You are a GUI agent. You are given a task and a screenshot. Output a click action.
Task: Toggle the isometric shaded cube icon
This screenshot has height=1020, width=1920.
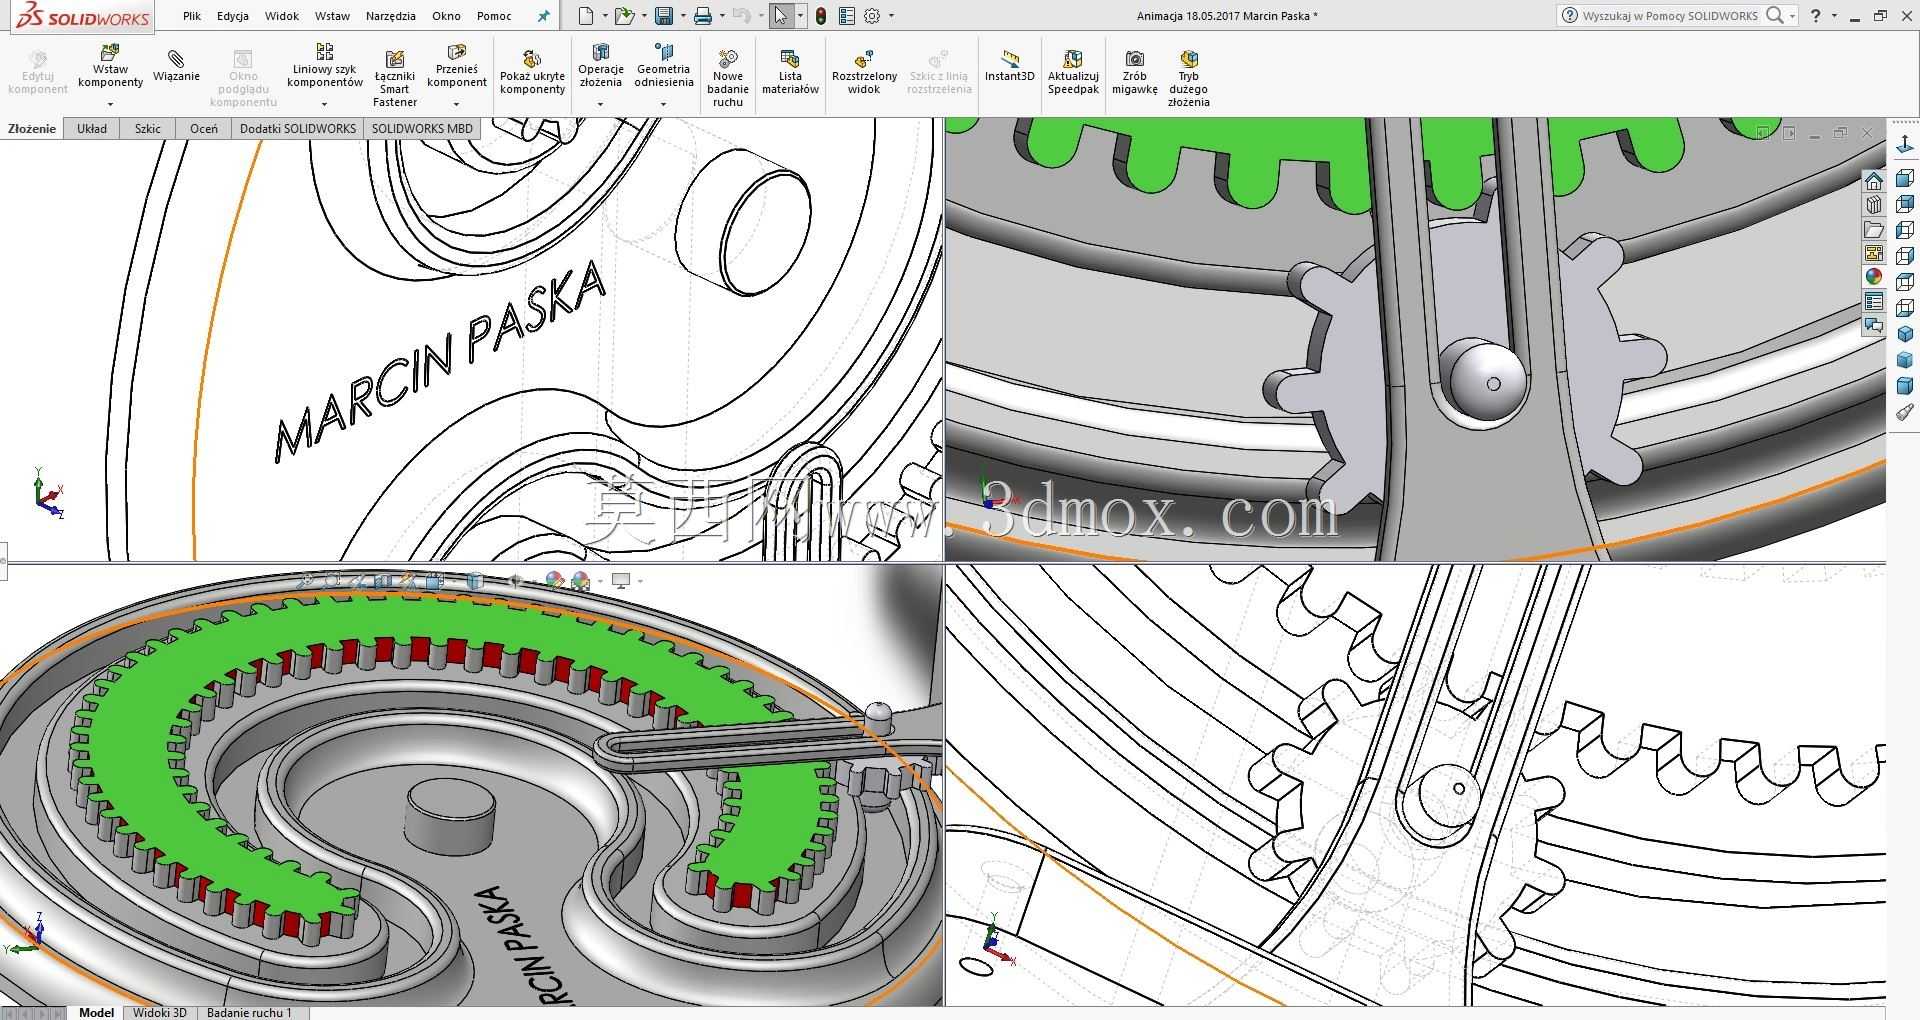(x=1905, y=334)
